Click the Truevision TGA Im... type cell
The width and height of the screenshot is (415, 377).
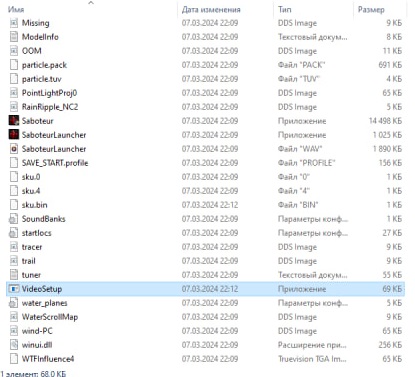pyautogui.click(x=312, y=359)
